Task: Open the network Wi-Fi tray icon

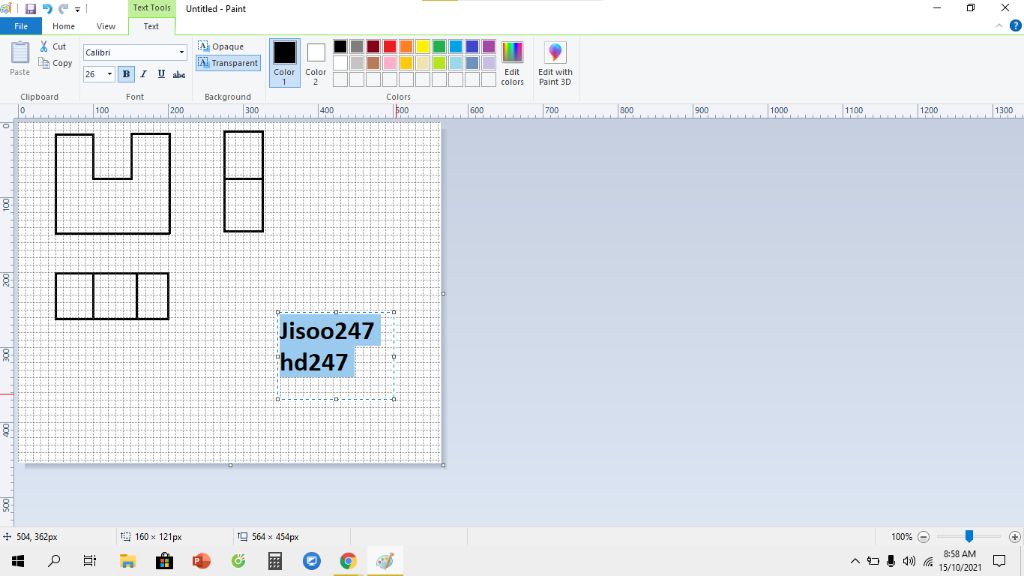Action: click(928, 561)
